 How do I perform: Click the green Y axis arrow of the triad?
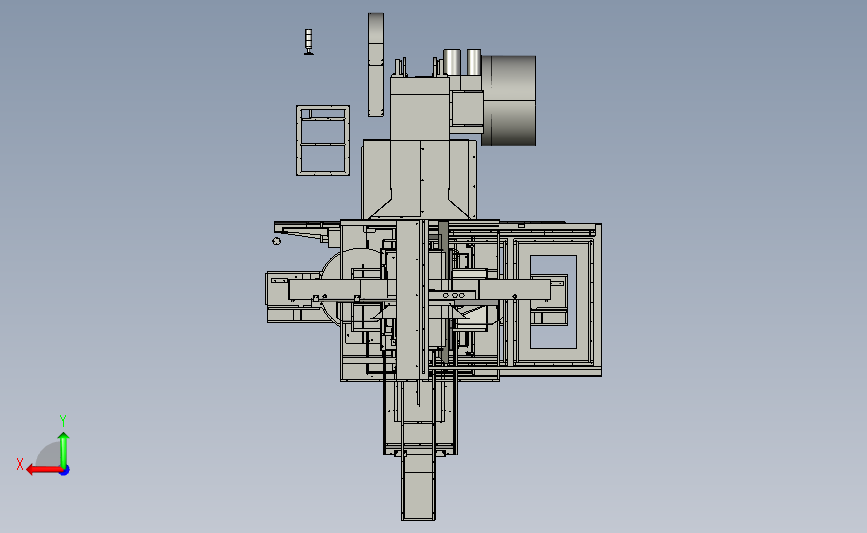tap(64, 449)
